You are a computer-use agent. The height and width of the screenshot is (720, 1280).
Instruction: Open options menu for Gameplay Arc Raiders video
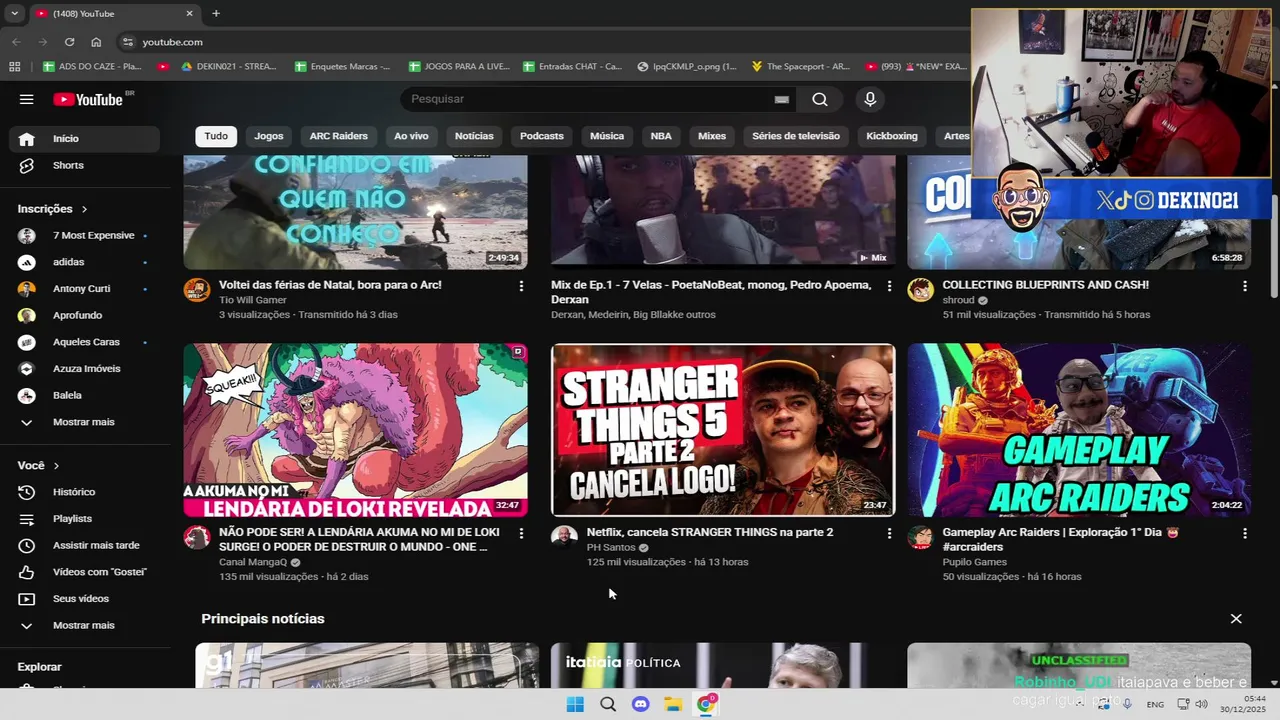click(1245, 534)
